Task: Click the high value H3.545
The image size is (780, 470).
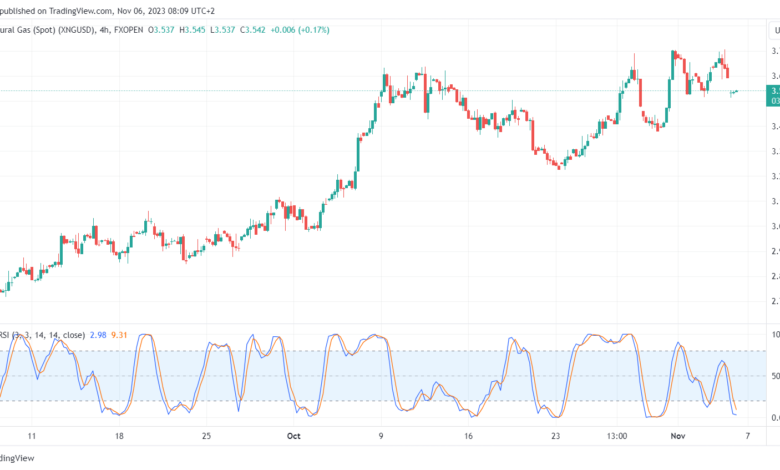Action: coord(193,30)
